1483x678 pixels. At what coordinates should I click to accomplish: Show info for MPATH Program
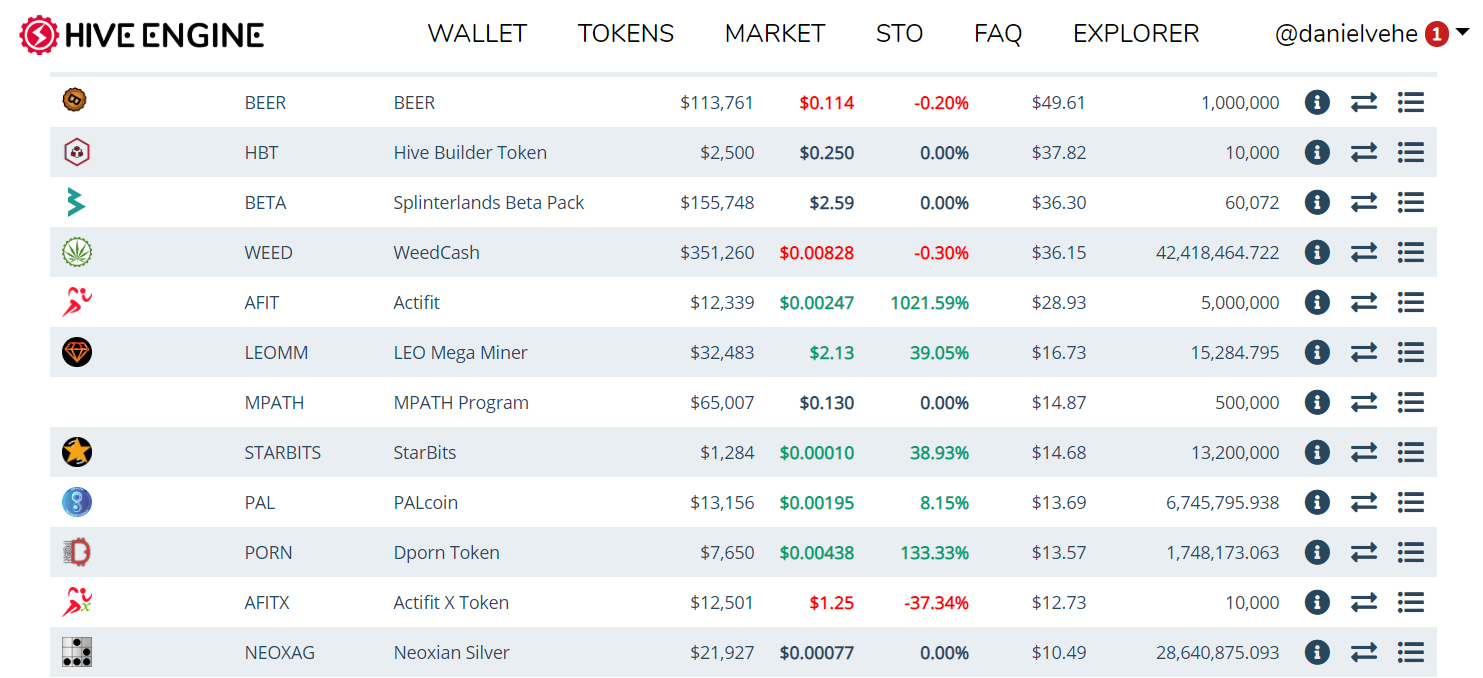click(x=1317, y=402)
